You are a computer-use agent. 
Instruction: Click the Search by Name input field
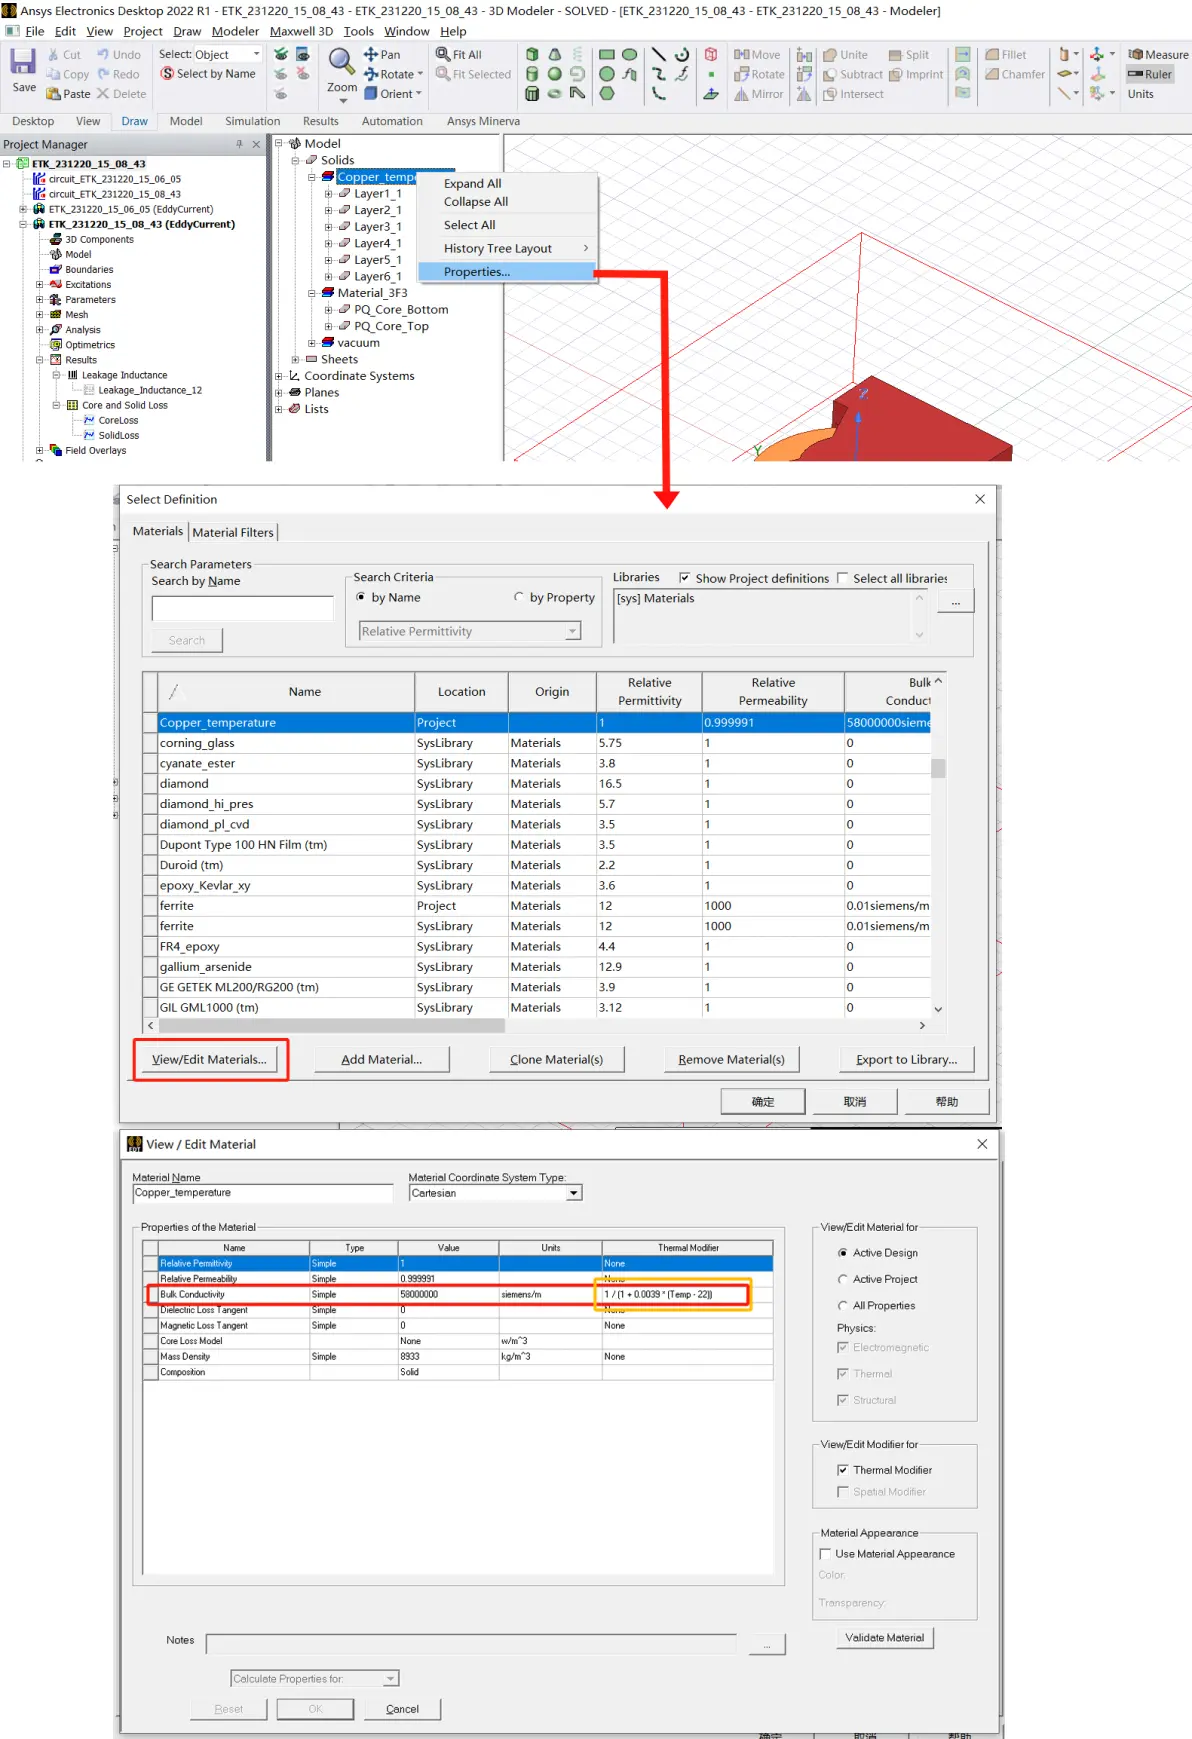coord(242,608)
